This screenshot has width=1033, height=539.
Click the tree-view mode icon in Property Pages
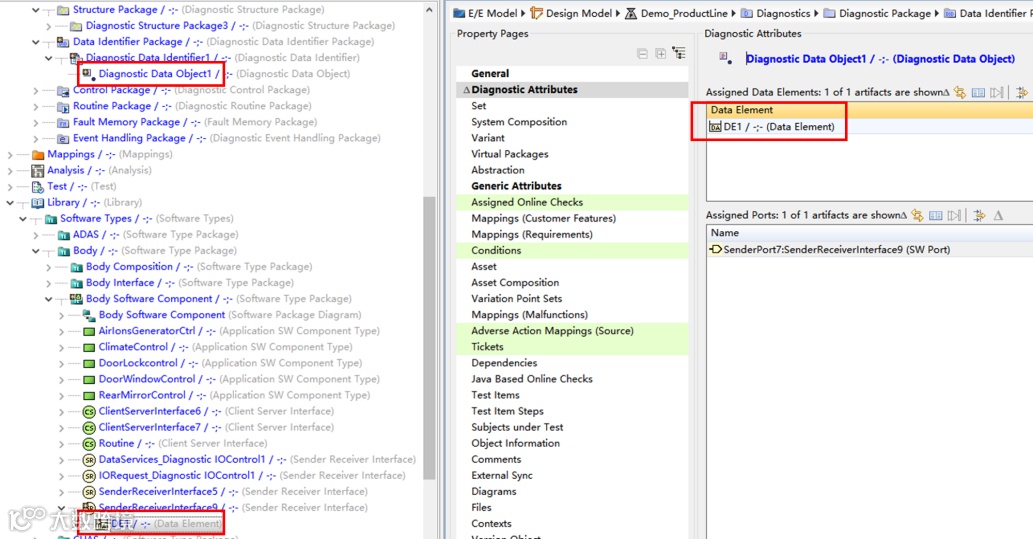point(679,53)
